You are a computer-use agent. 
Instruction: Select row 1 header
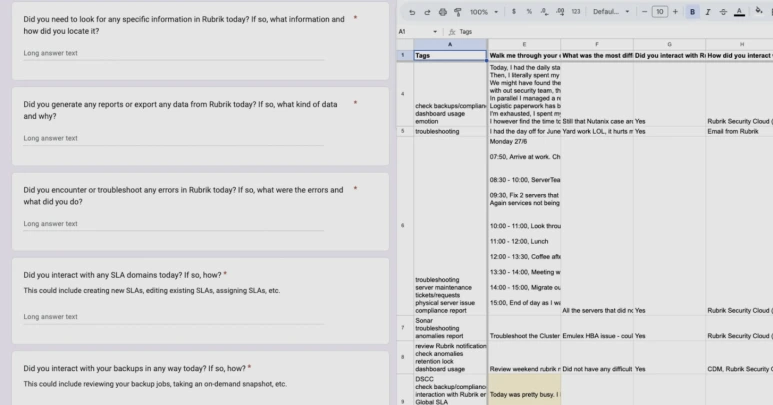tap(403, 55)
